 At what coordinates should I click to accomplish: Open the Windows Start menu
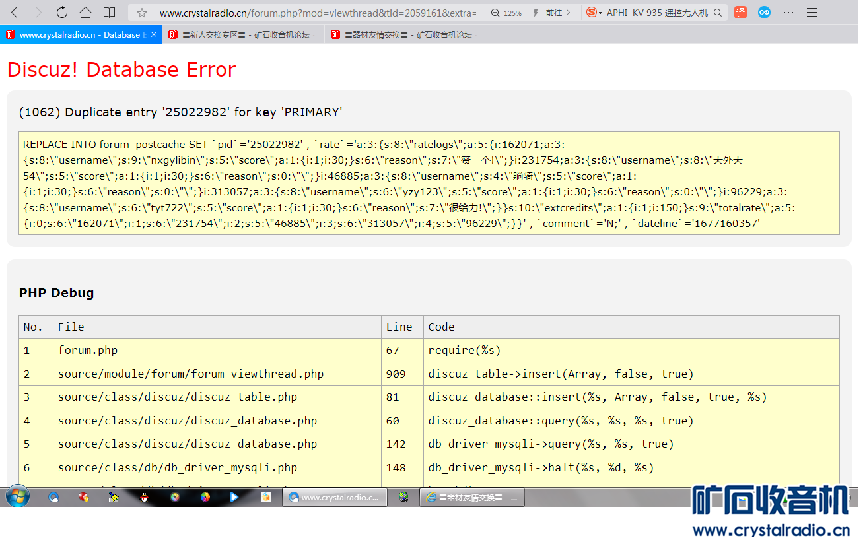(17, 496)
